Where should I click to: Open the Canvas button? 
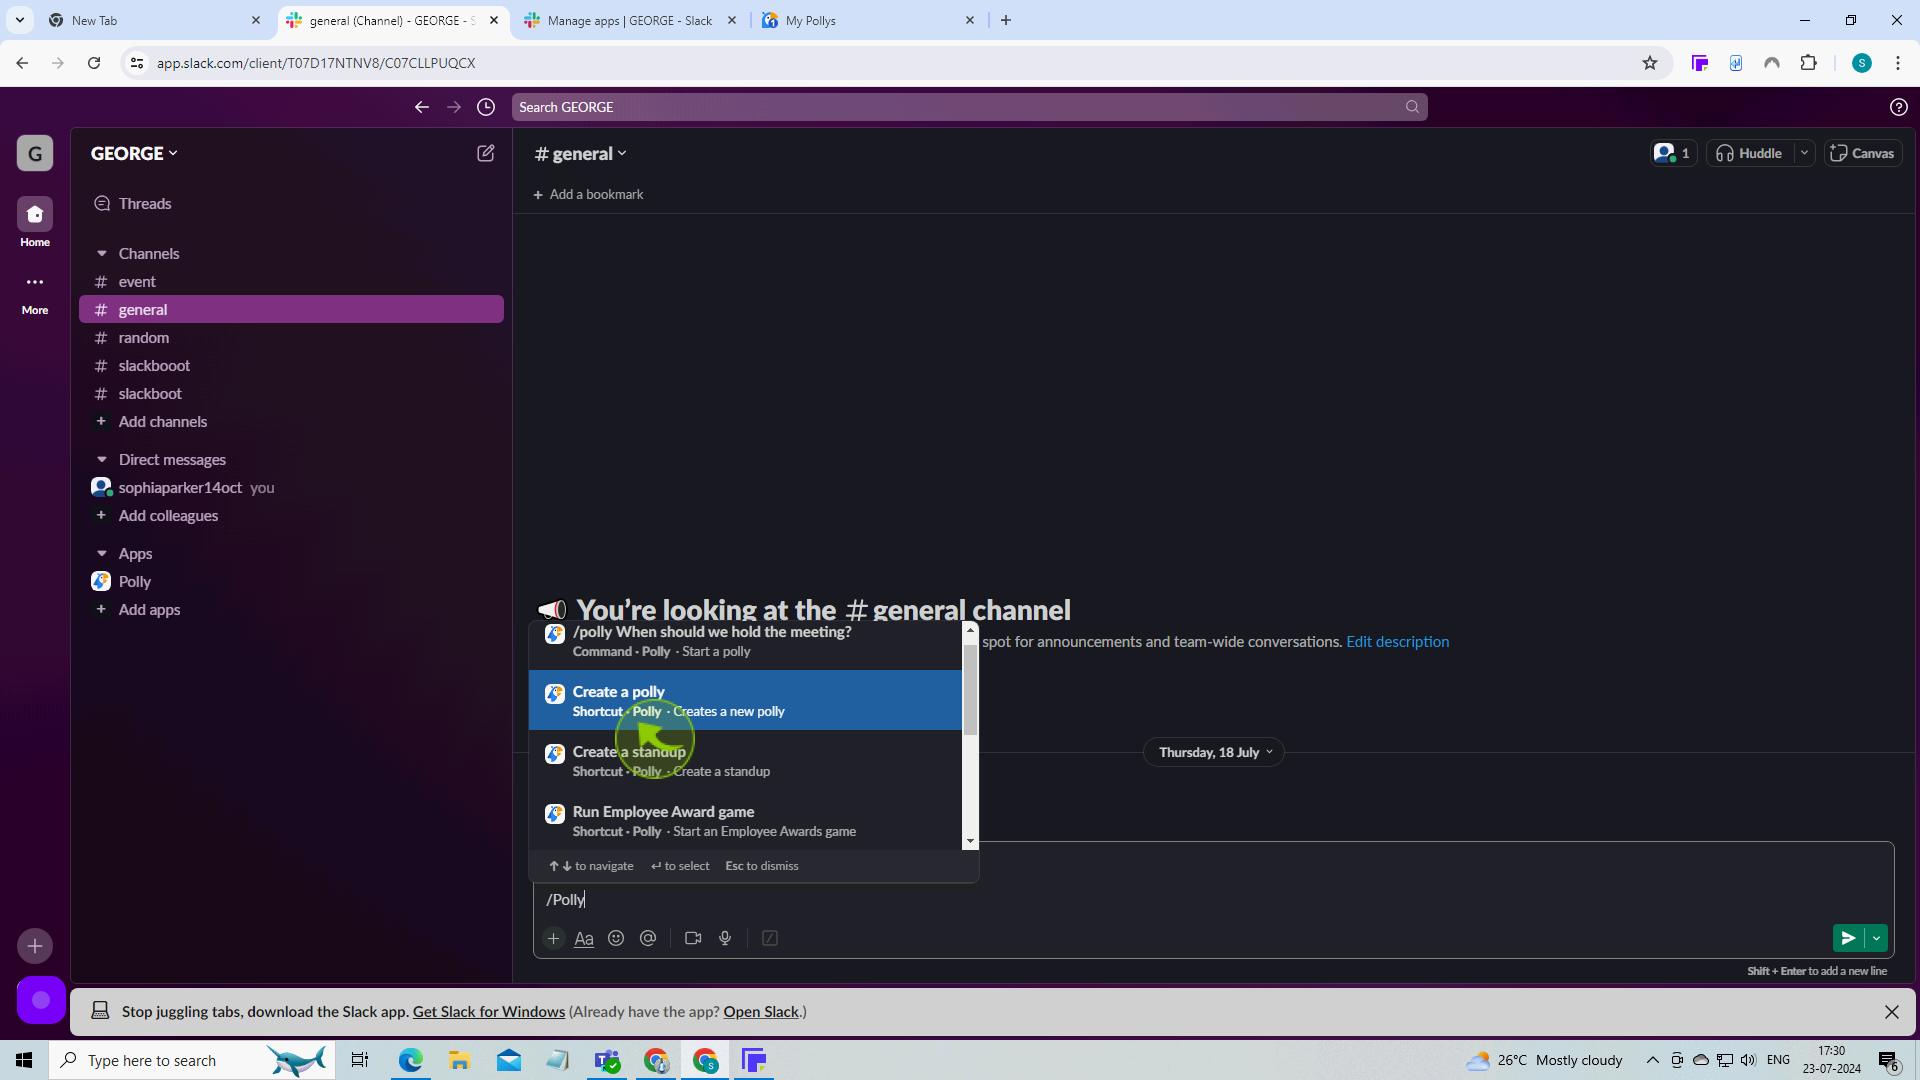tap(1862, 153)
